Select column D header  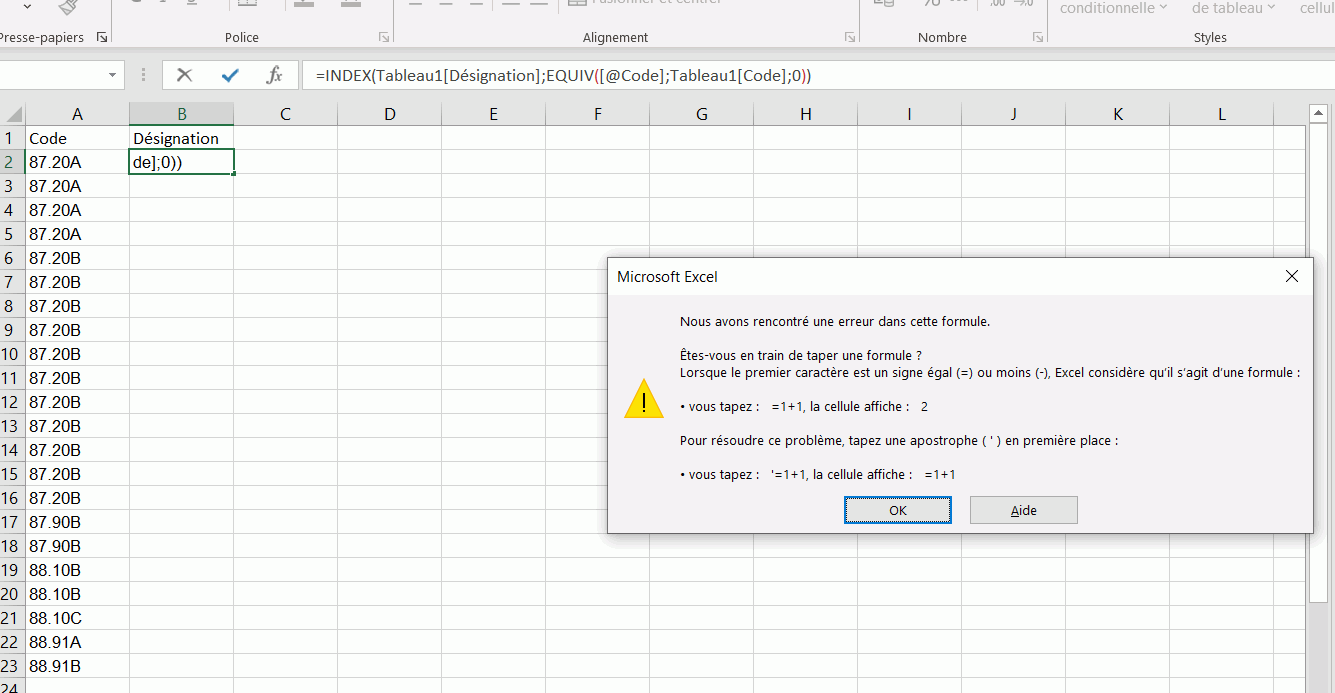point(389,114)
